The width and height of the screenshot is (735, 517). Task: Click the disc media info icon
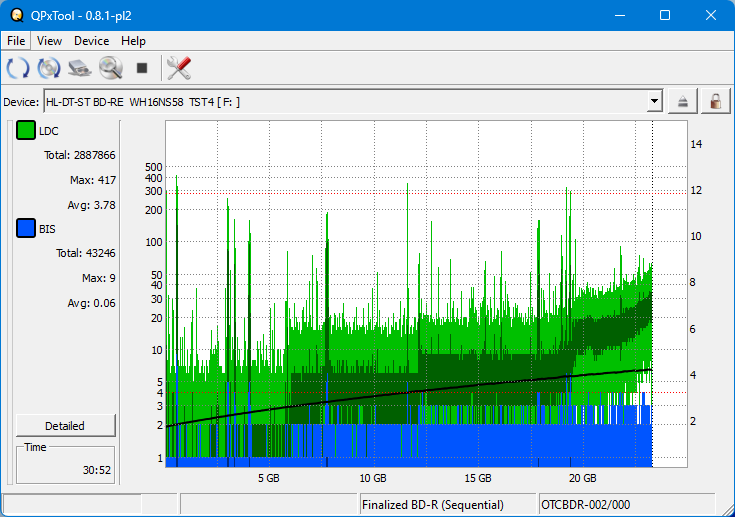tap(49, 68)
